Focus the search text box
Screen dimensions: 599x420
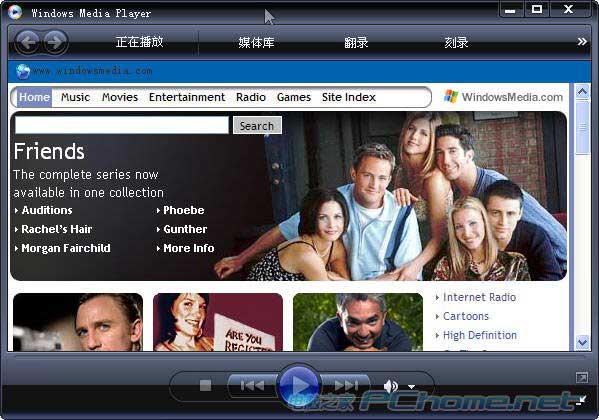coord(122,125)
